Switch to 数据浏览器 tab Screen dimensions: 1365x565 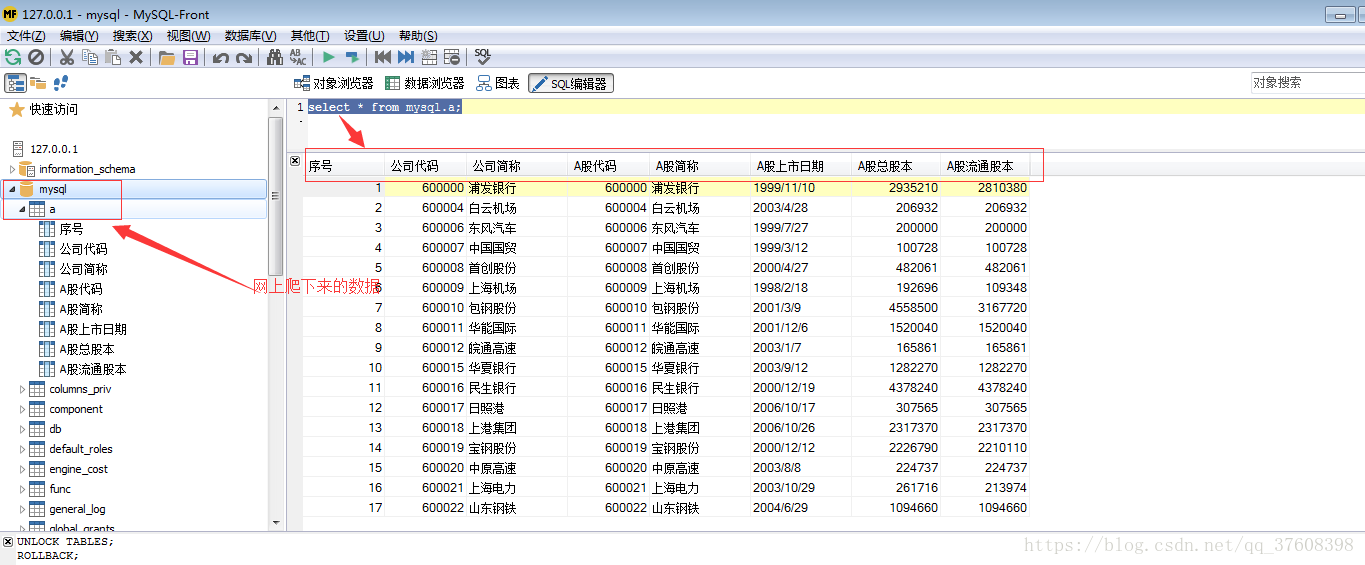coord(425,84)
